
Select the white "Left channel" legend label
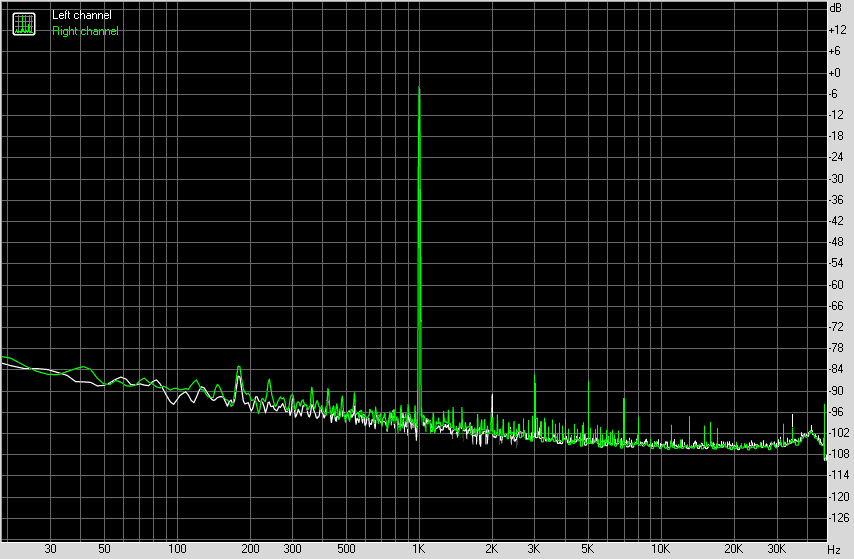[x=82, y=15]
